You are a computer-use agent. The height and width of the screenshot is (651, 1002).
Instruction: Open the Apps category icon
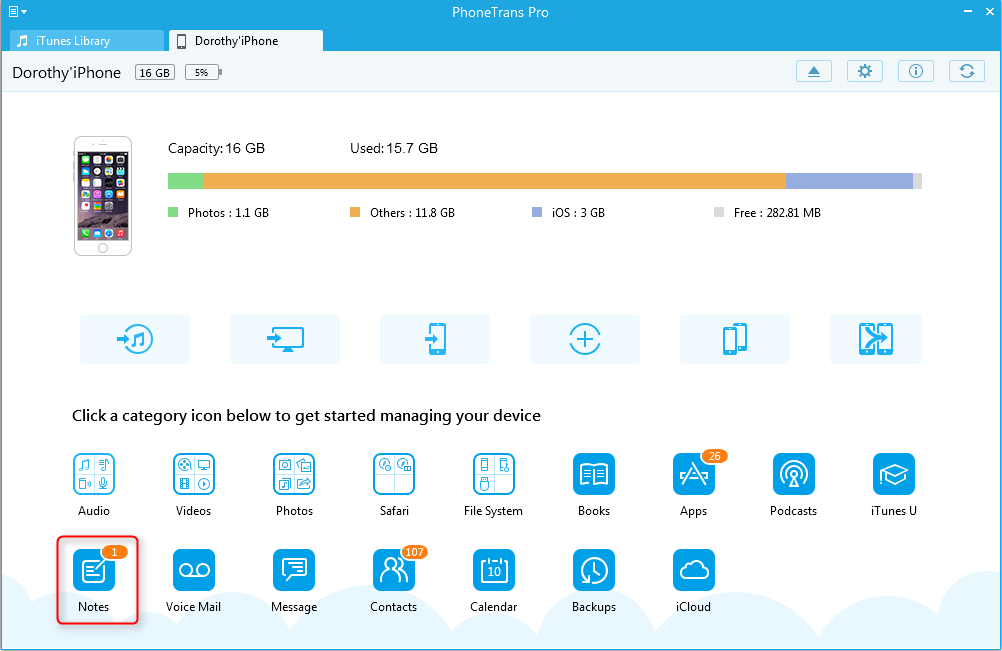694,475
